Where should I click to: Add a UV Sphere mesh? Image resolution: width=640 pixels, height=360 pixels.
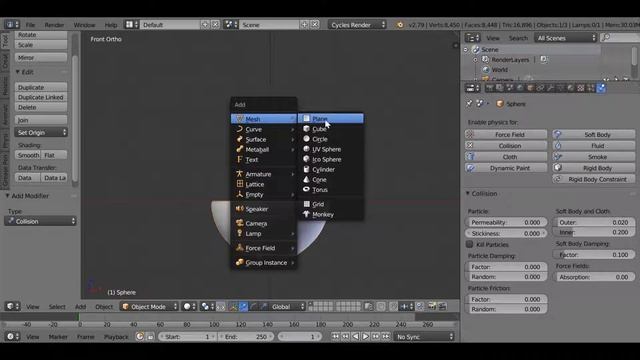tap(331, 149)
